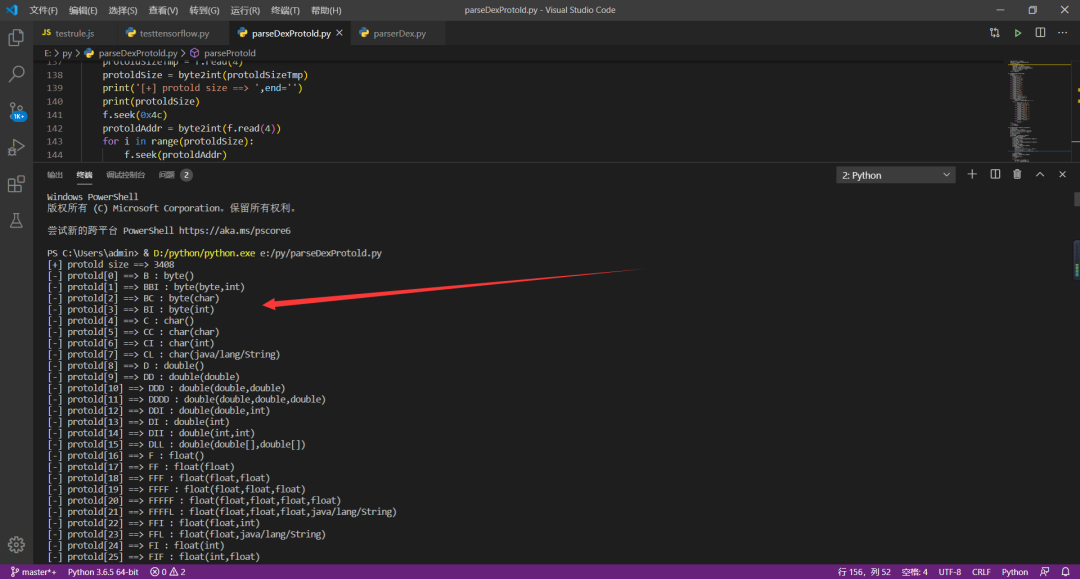Image resolution: width=1080 pixels, height=579 pixels.
Task: Switch to 调试控制台 debug console tab
Action: (125, 175)
